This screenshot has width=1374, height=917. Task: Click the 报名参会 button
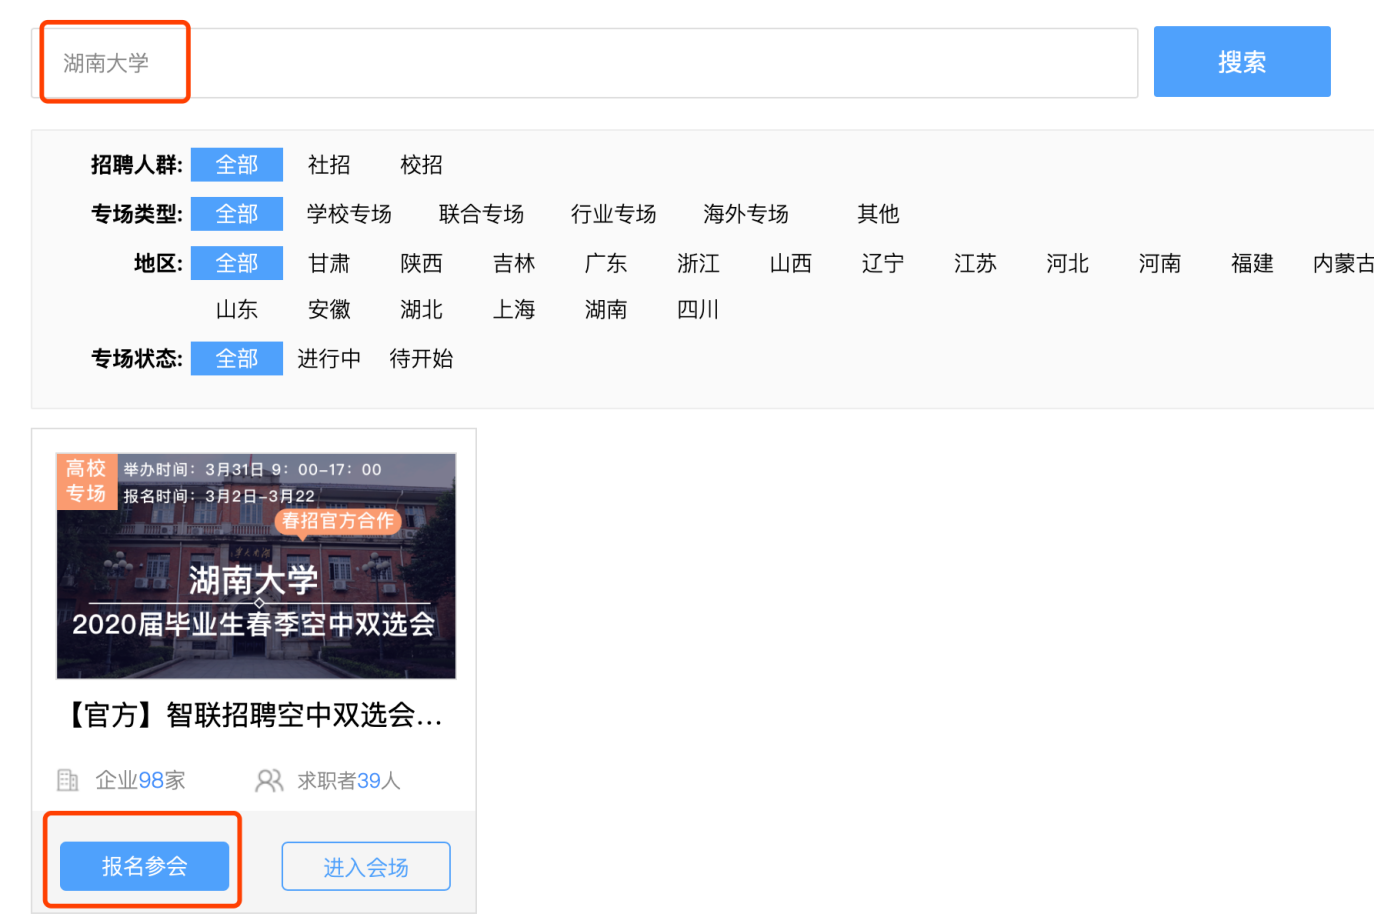pyautogui.click(x=145, y=866)
